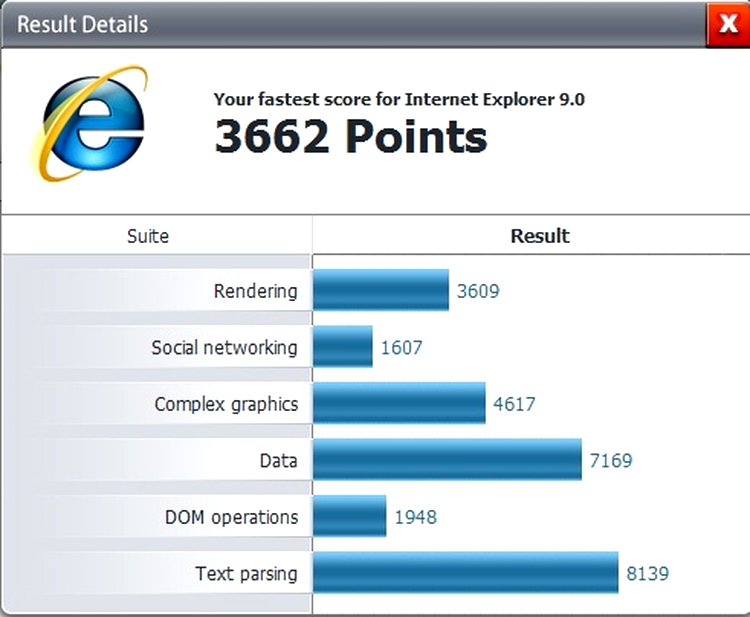
Task: Click the Data result bar
Action: [448, 460]
